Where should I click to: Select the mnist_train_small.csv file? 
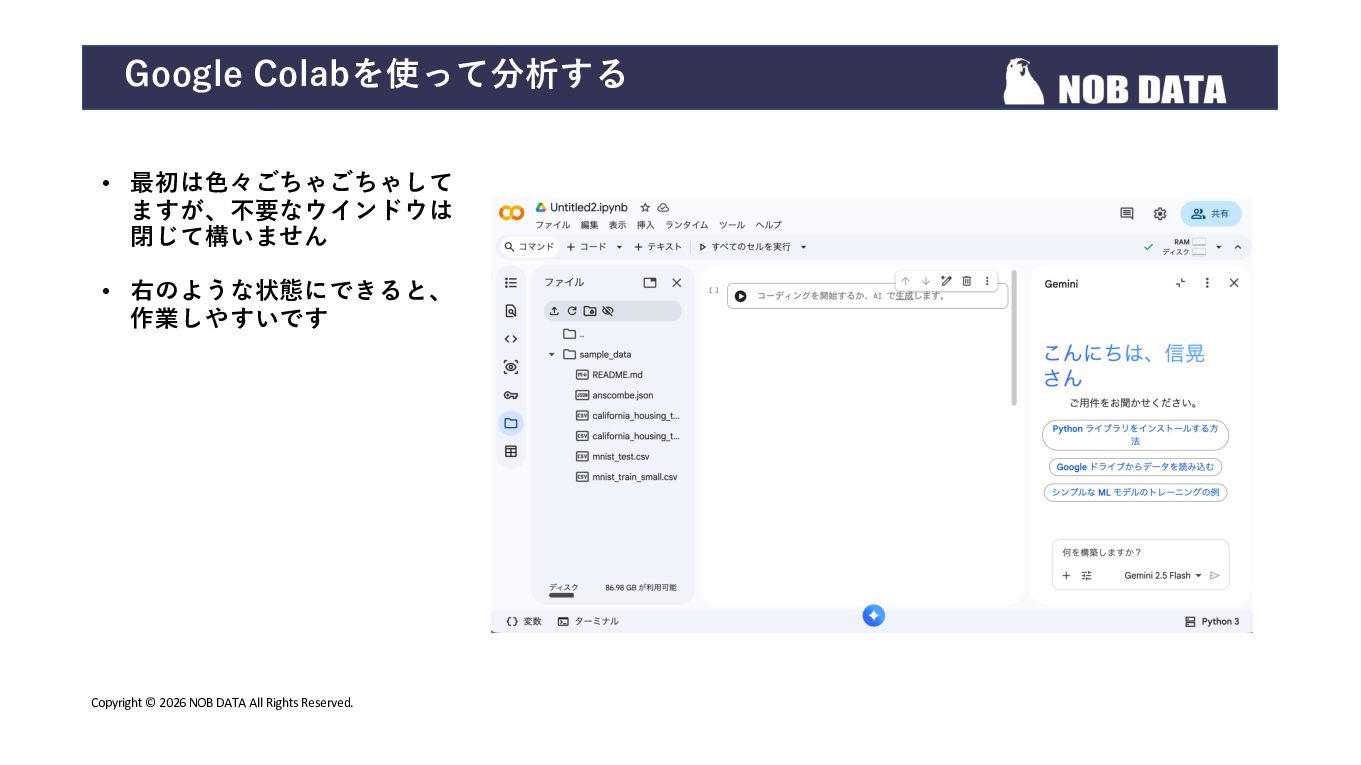[627, 477]
